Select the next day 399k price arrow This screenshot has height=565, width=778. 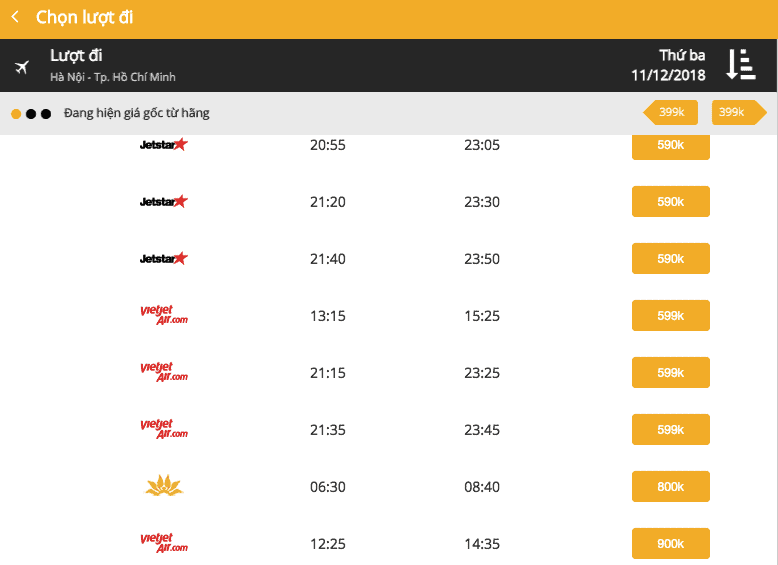click(739, 112)
